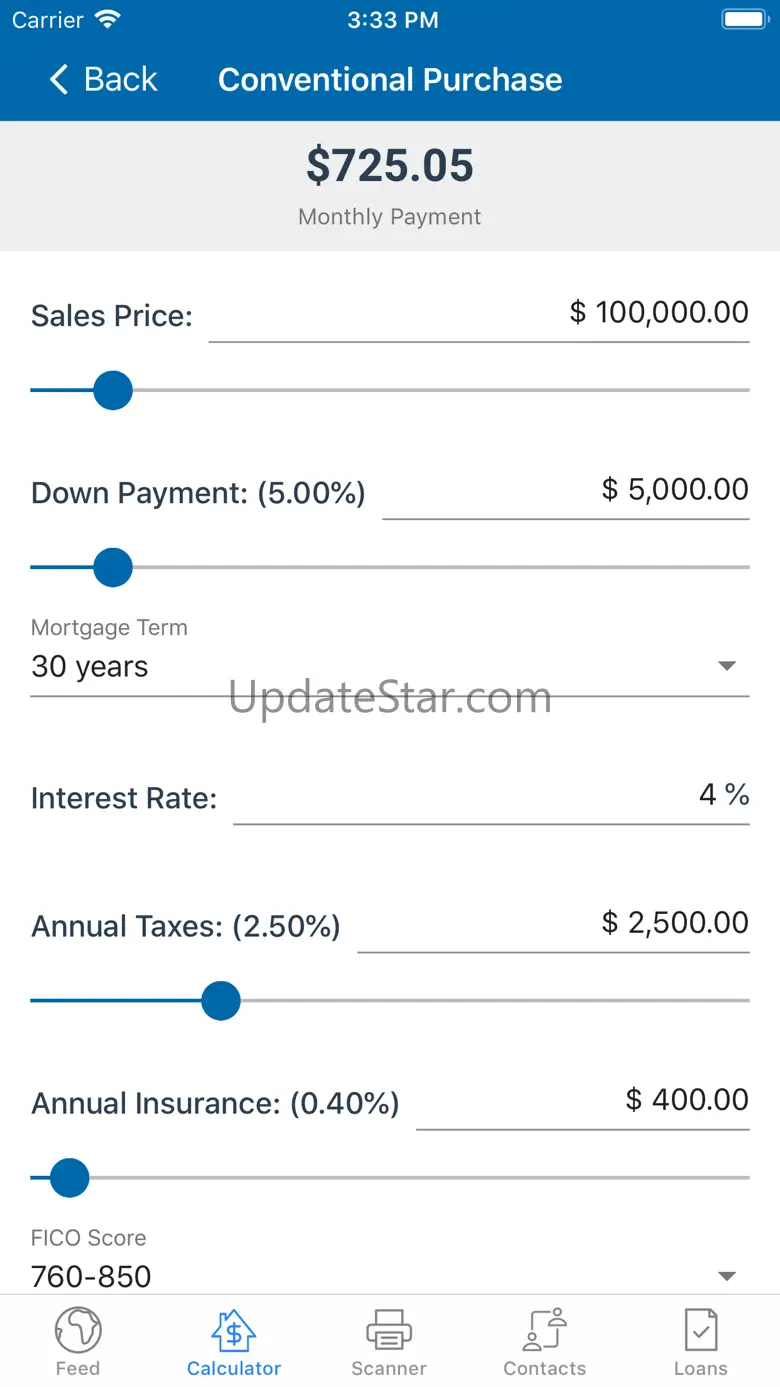780x1387 pixels.
Task: Tap the Contacts people icon
Action: click(545, 1330)
